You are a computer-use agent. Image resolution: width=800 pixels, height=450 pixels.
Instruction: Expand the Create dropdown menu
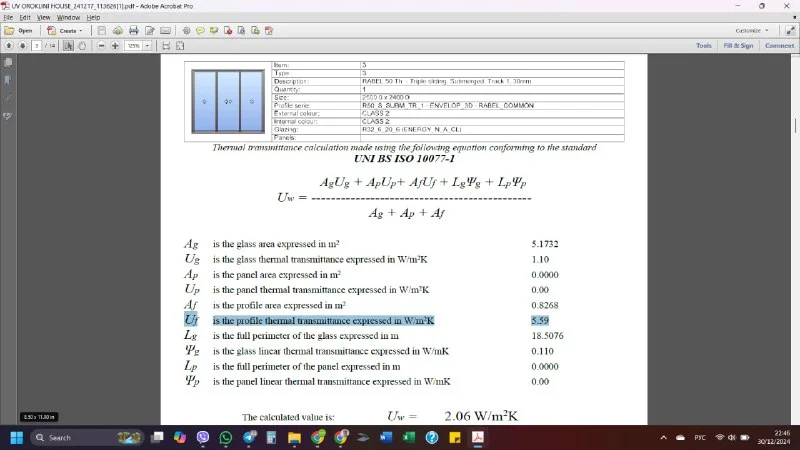(x=69, y=30)
